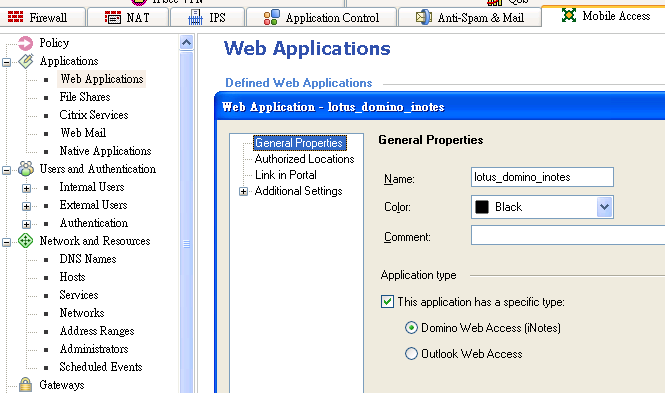Select External Users tree item
Image resolution: width=665 pixels, height=393 pixels.
(x=93, y=205)
